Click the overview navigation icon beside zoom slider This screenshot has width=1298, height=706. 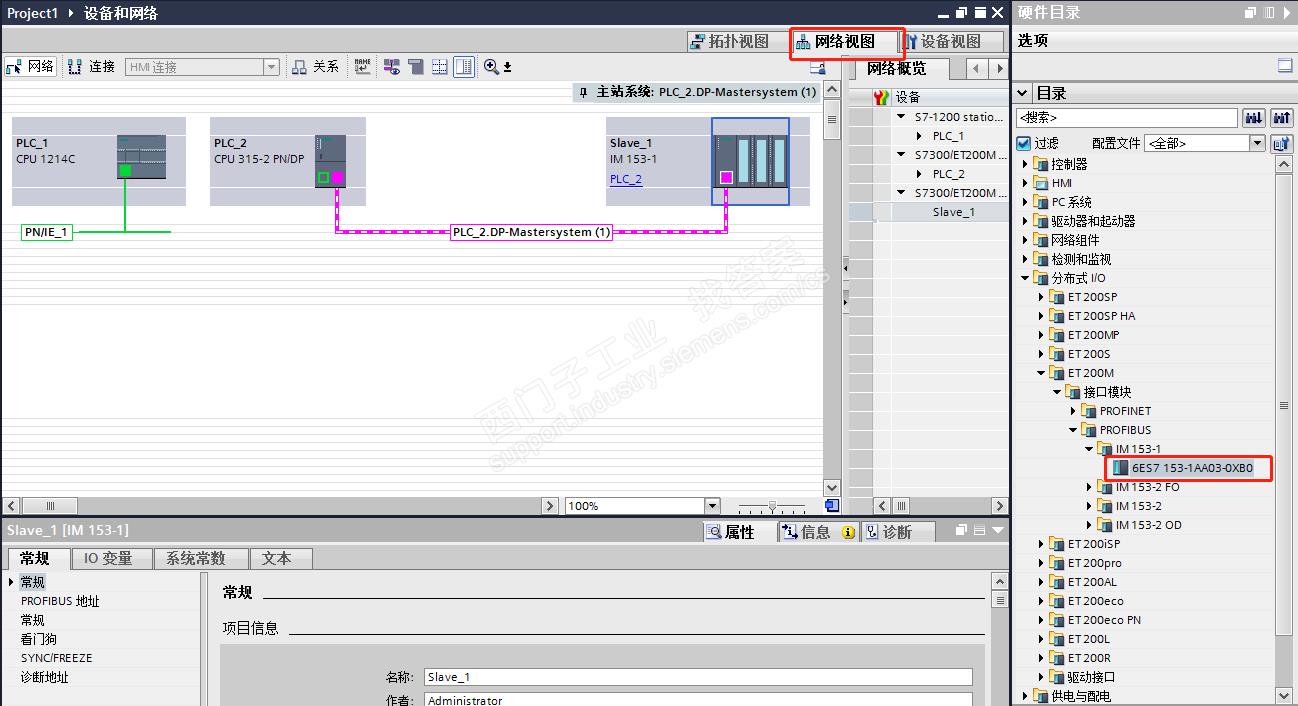click(x=832, y=506)
